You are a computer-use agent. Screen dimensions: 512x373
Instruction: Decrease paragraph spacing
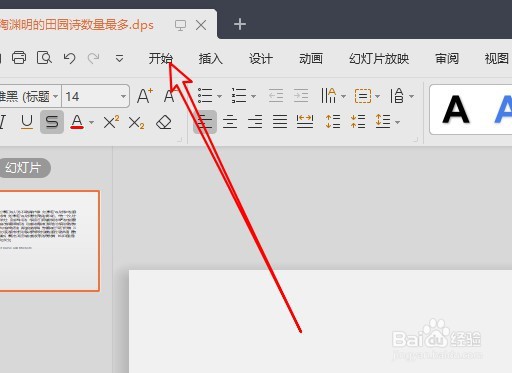tap(358, 122)
